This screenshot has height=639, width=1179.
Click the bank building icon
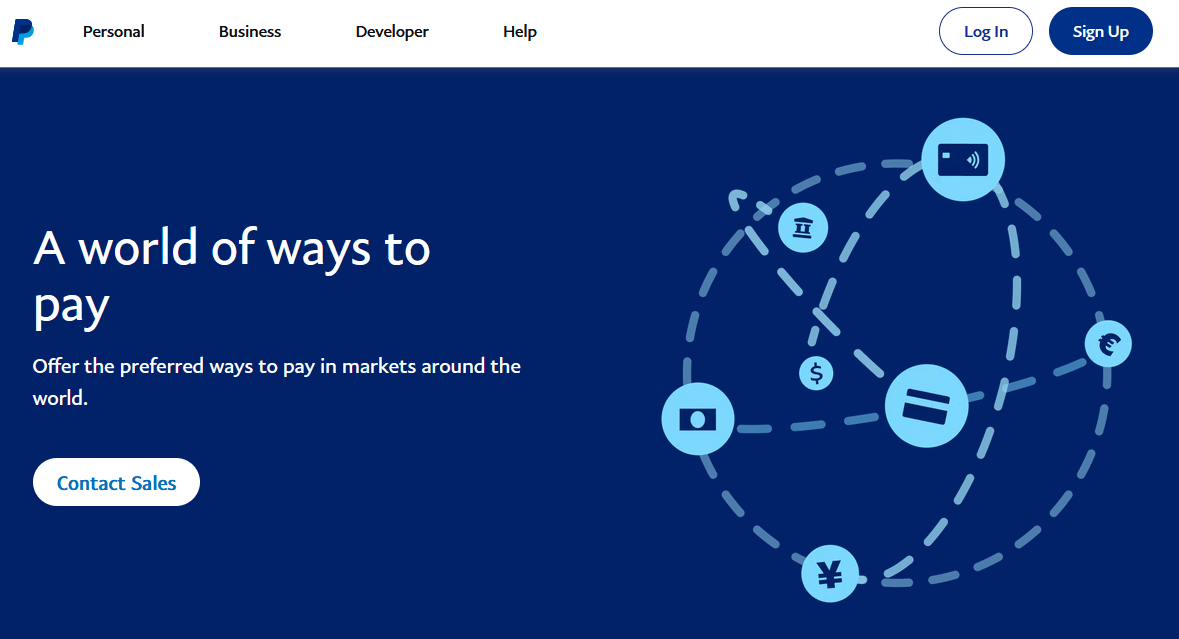803,228
